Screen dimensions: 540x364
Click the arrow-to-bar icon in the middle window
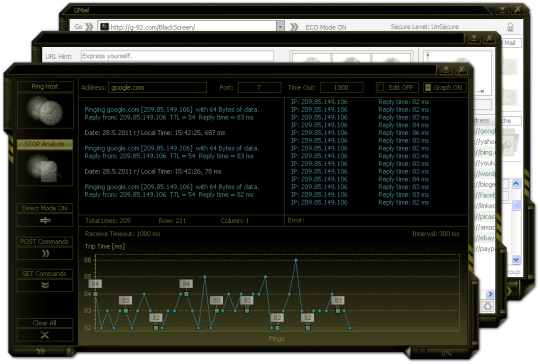pyautogui.click(x=481, y=91)
